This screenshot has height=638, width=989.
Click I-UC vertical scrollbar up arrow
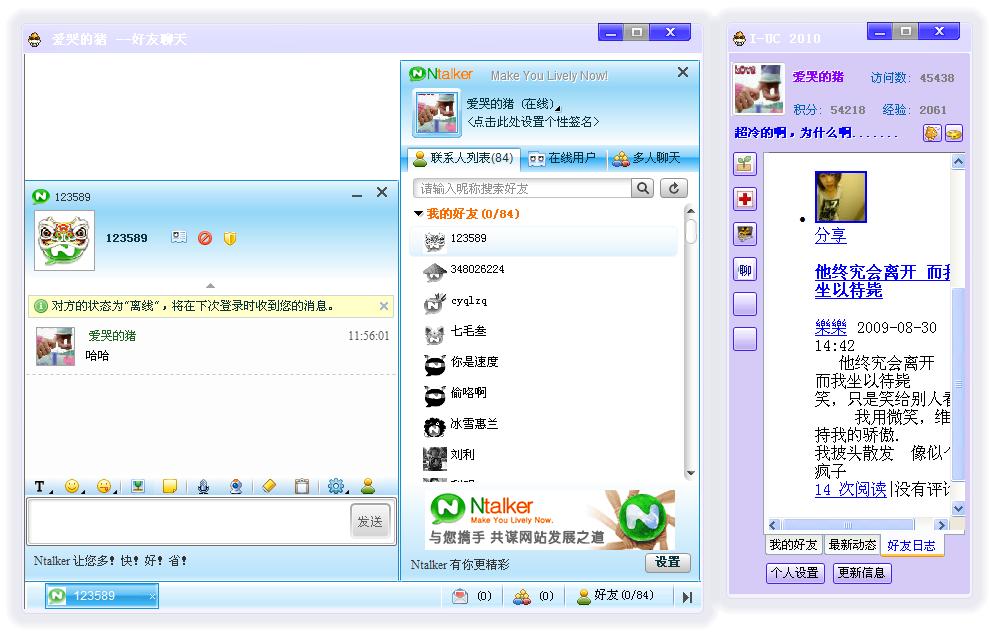point(958,162)
